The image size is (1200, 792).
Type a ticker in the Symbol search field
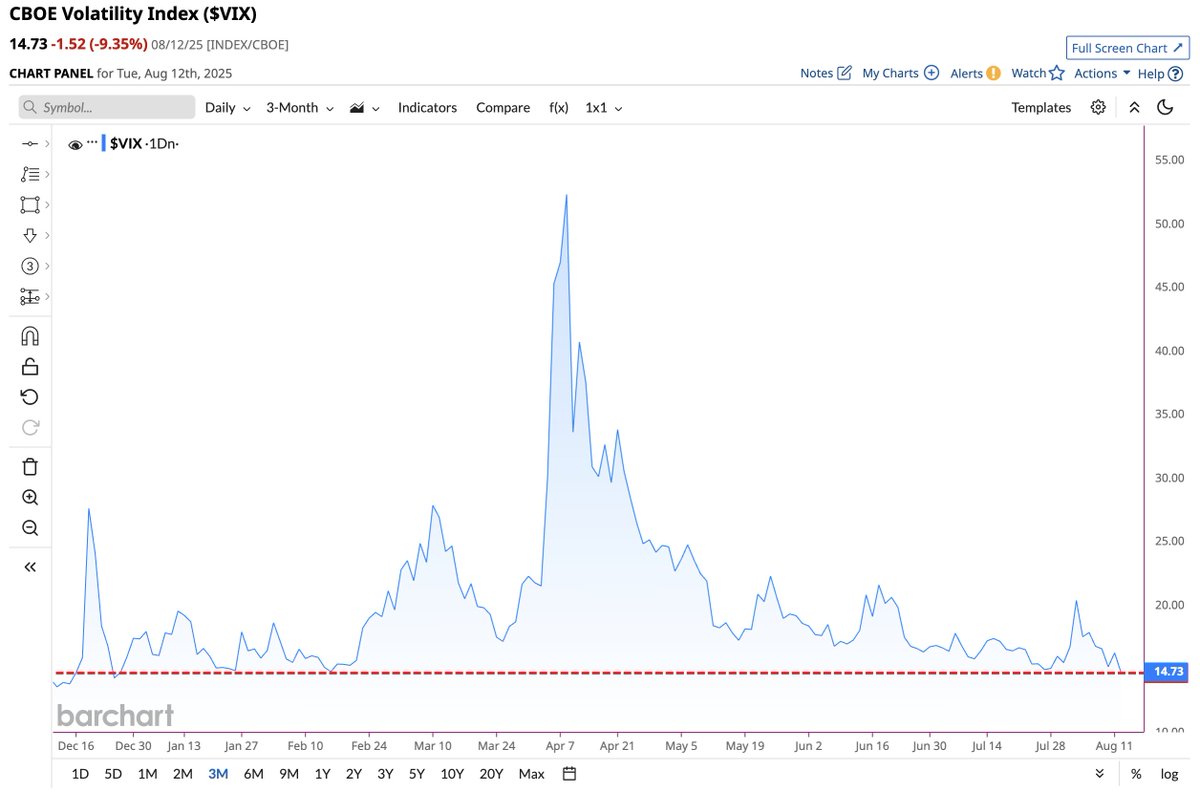coord(106,107)
